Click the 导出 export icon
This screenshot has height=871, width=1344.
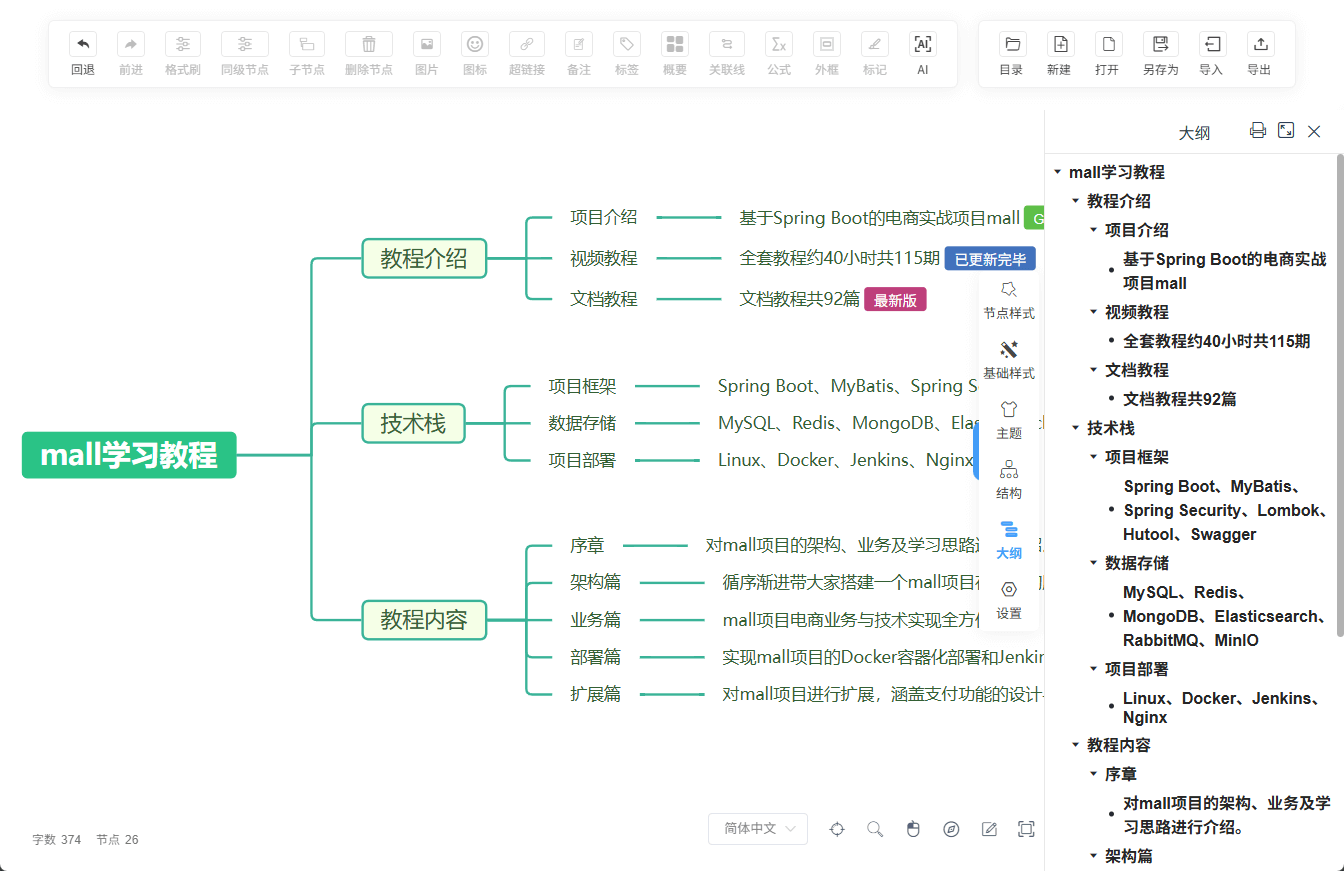(1259, 45)
